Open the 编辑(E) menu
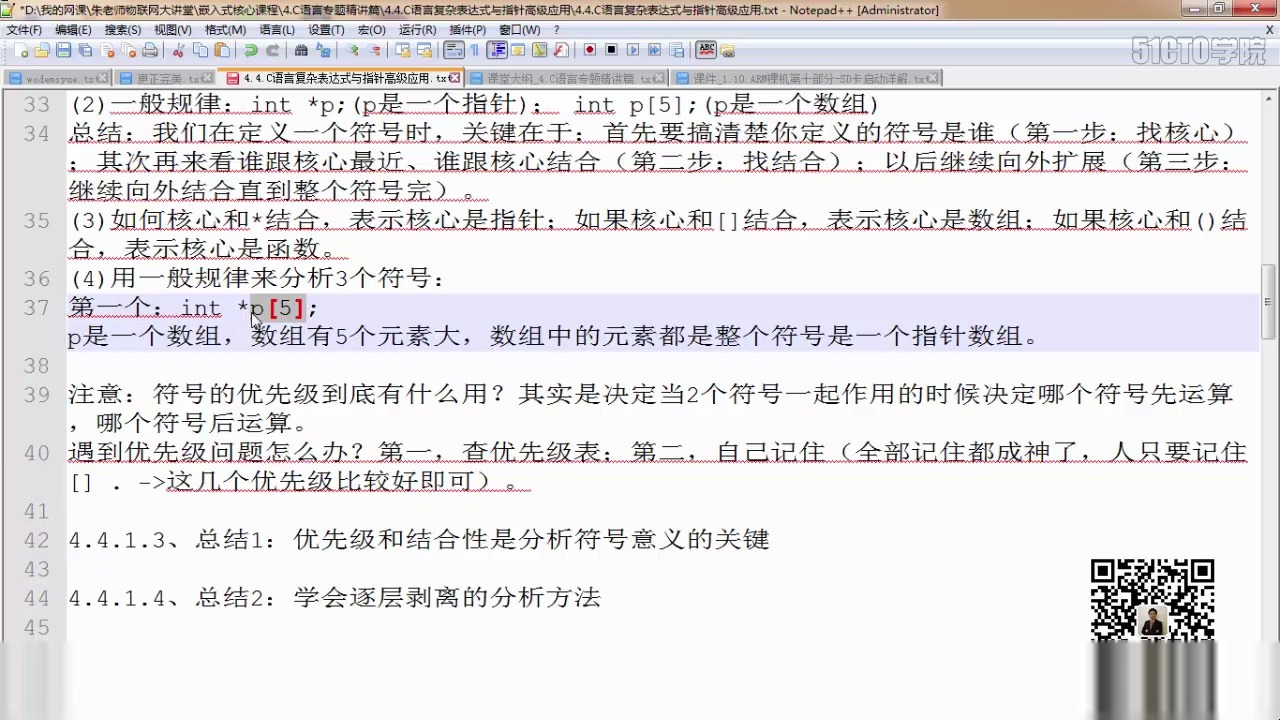This screenshot has width=1280, height=720. (x=74, y=30)
